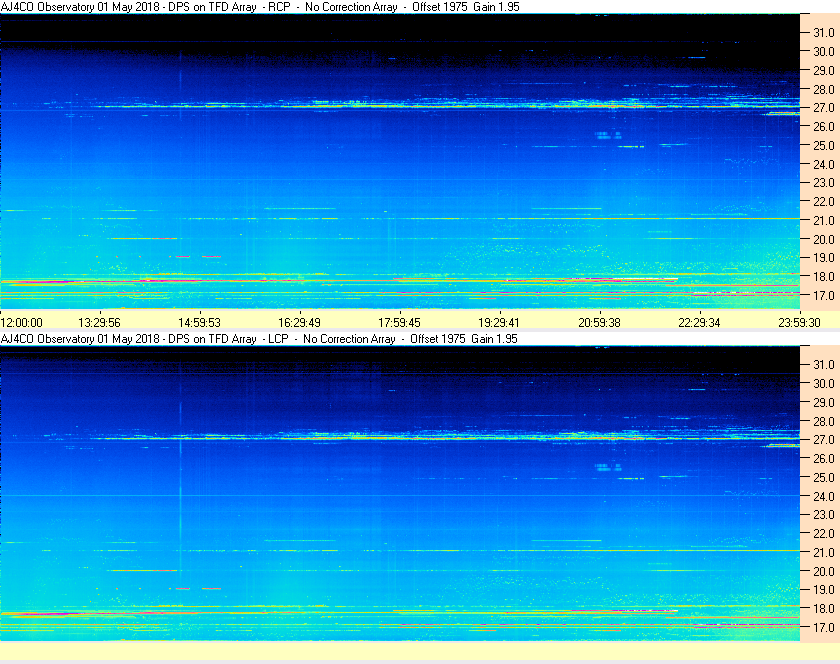
Task: Click the 27.0 frequency label on RCP chart
Action: tap(824, 108)
